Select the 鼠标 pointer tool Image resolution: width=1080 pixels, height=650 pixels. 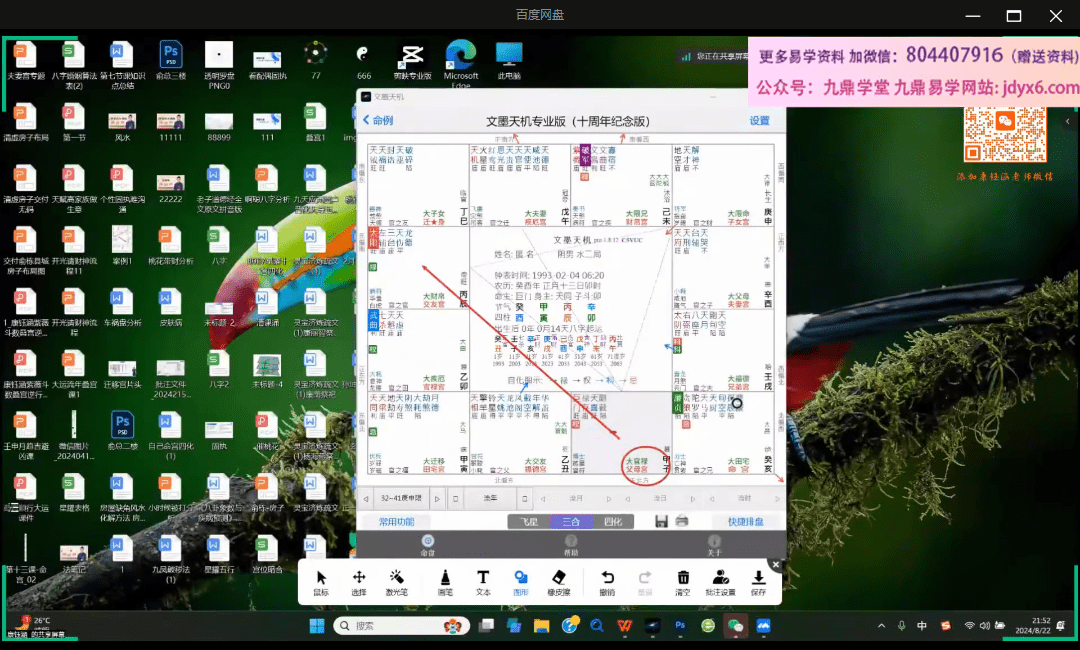click(321, 582)
